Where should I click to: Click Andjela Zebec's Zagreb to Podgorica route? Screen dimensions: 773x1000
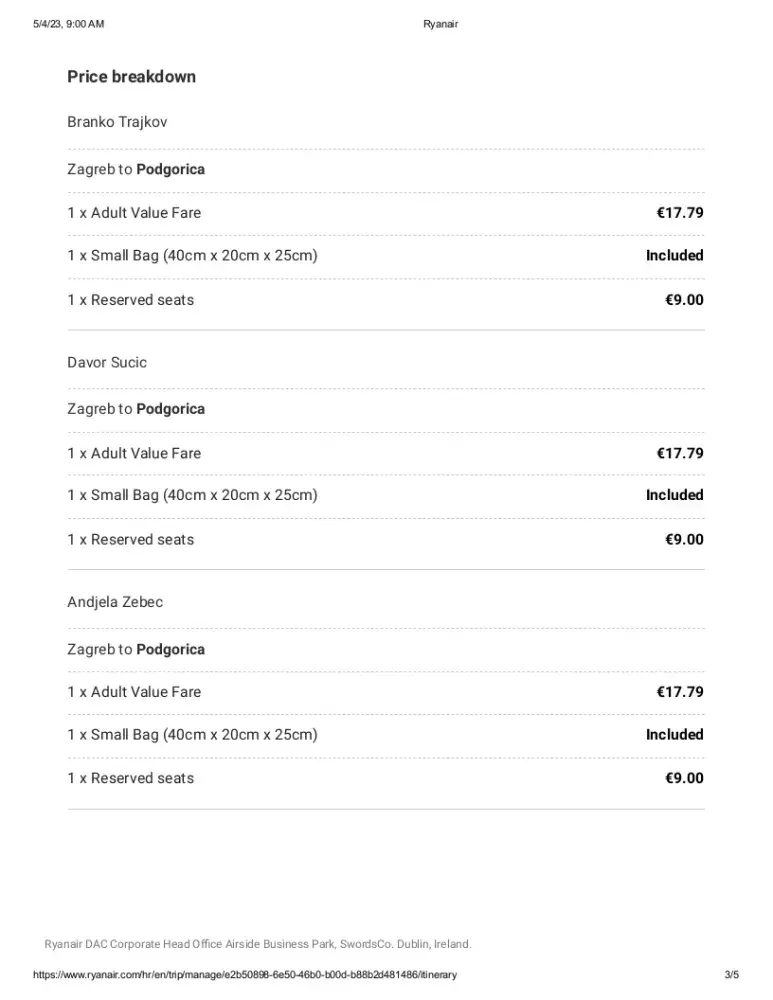click(136, 649)
